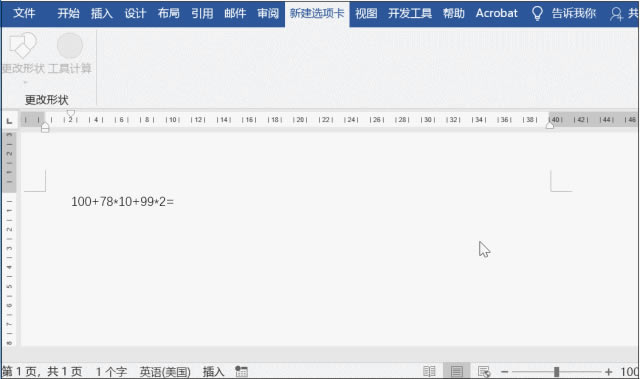Click the page count 第1页，共1页
Viewport: 640px width, 379px height.
point(42,372)
